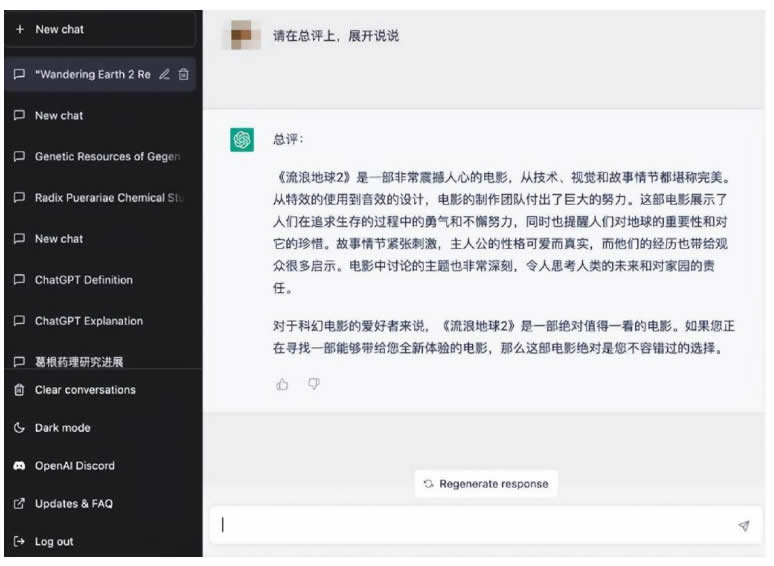Open the ChatGPT Explanation conversation
The width and height of the screenshot is (774, 566).
click(x=88, y=321)
